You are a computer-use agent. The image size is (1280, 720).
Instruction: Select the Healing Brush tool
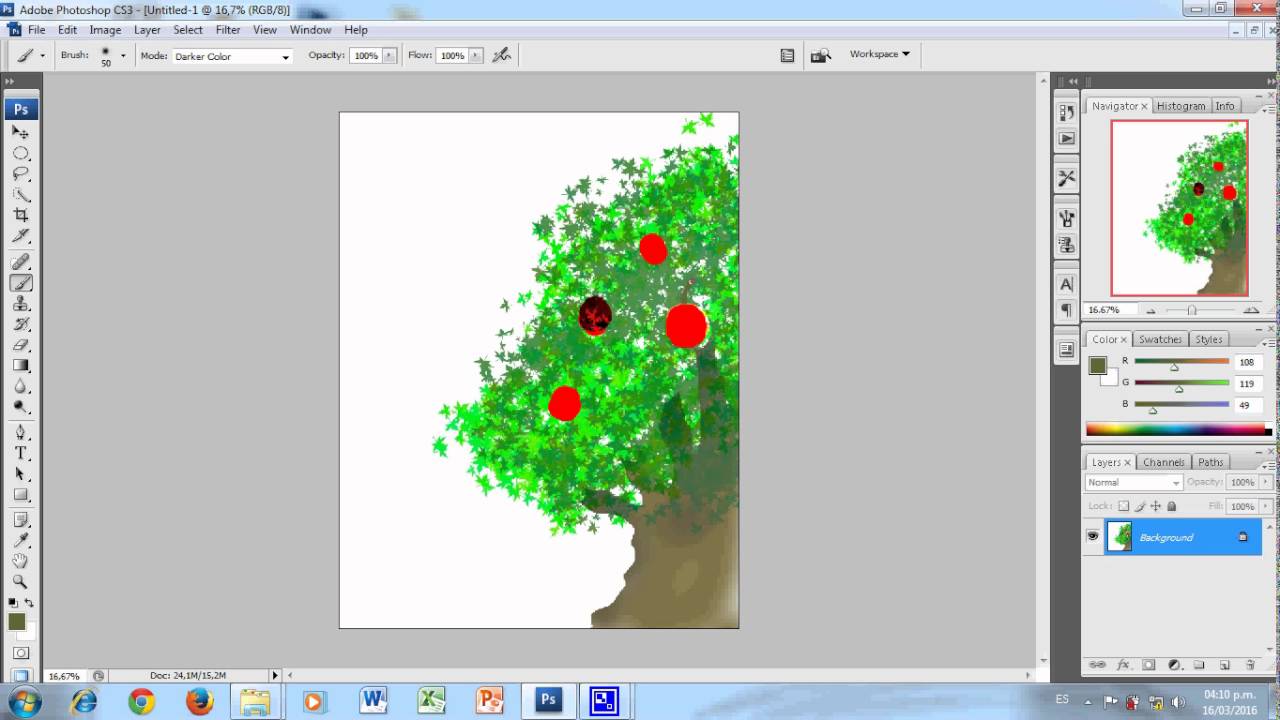pos(21,262)
